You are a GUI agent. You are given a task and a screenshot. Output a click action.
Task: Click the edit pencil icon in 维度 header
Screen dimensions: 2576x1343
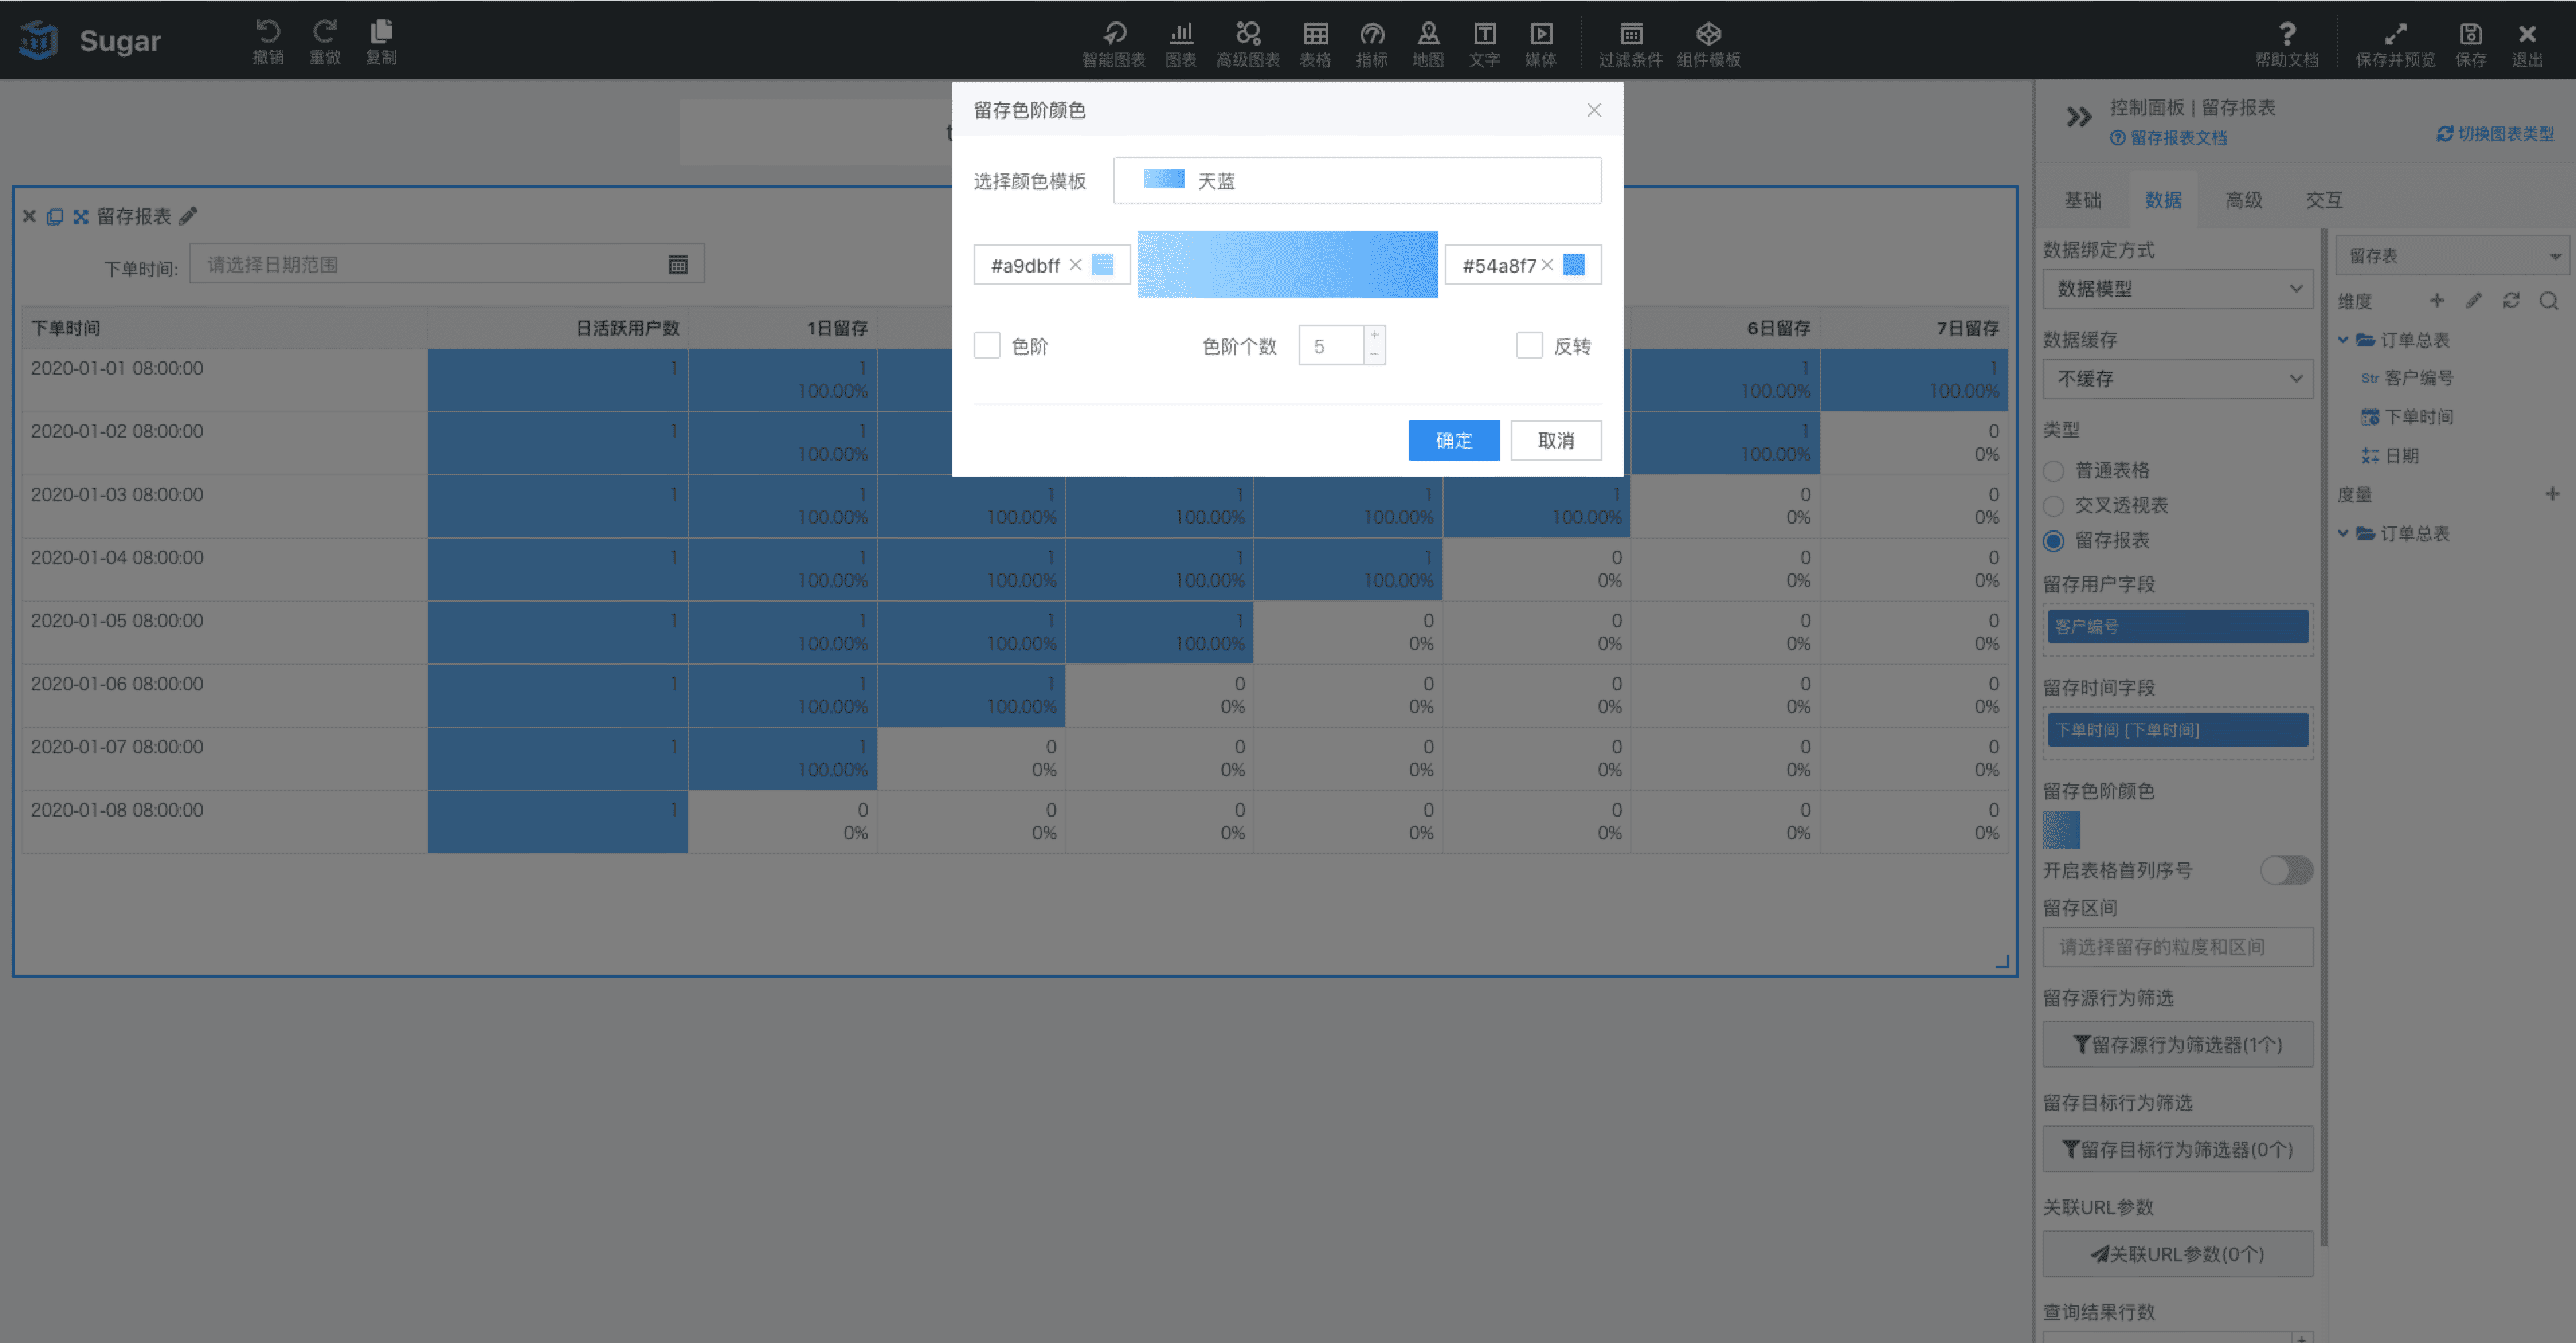point(2474,300)
